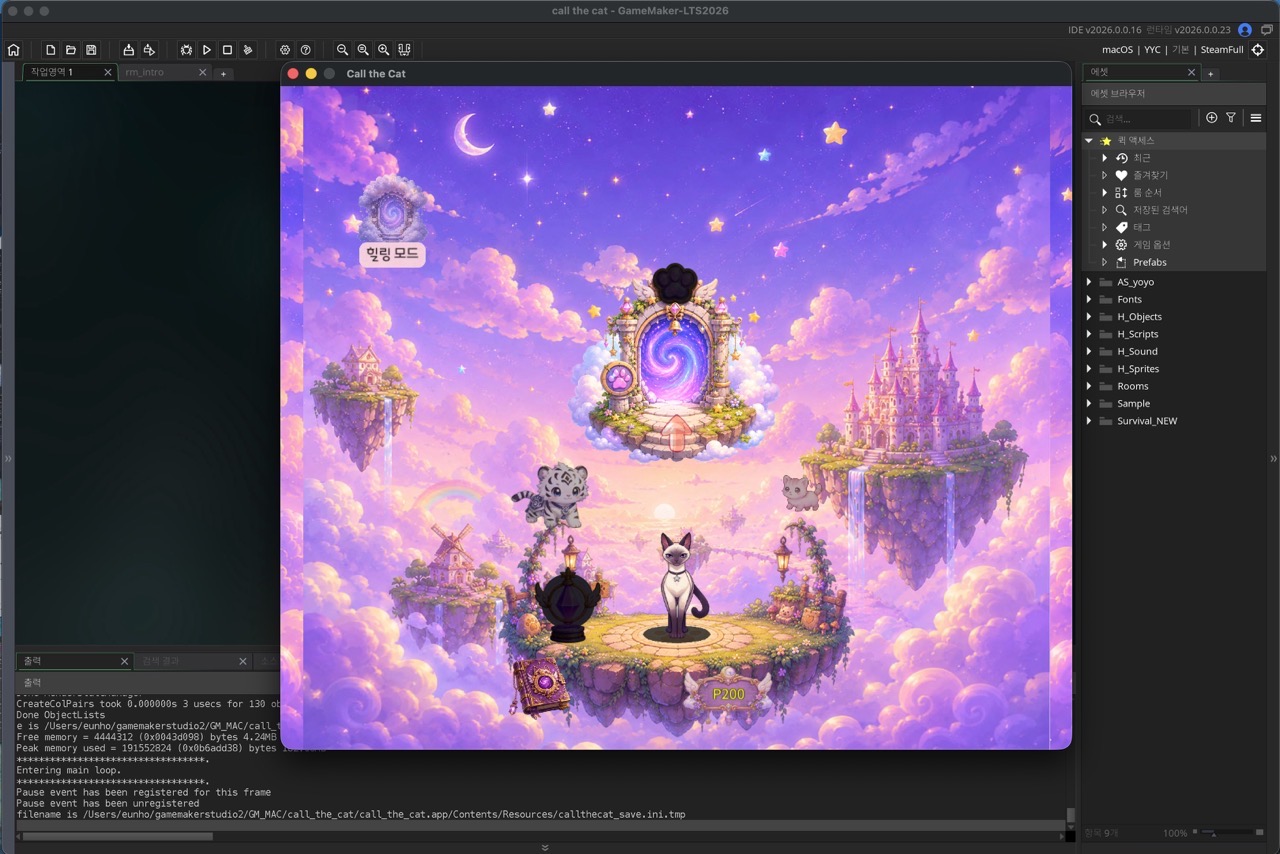
Task: Open Game Options gear in the toolbar
Action: click(x=285, y=50)
